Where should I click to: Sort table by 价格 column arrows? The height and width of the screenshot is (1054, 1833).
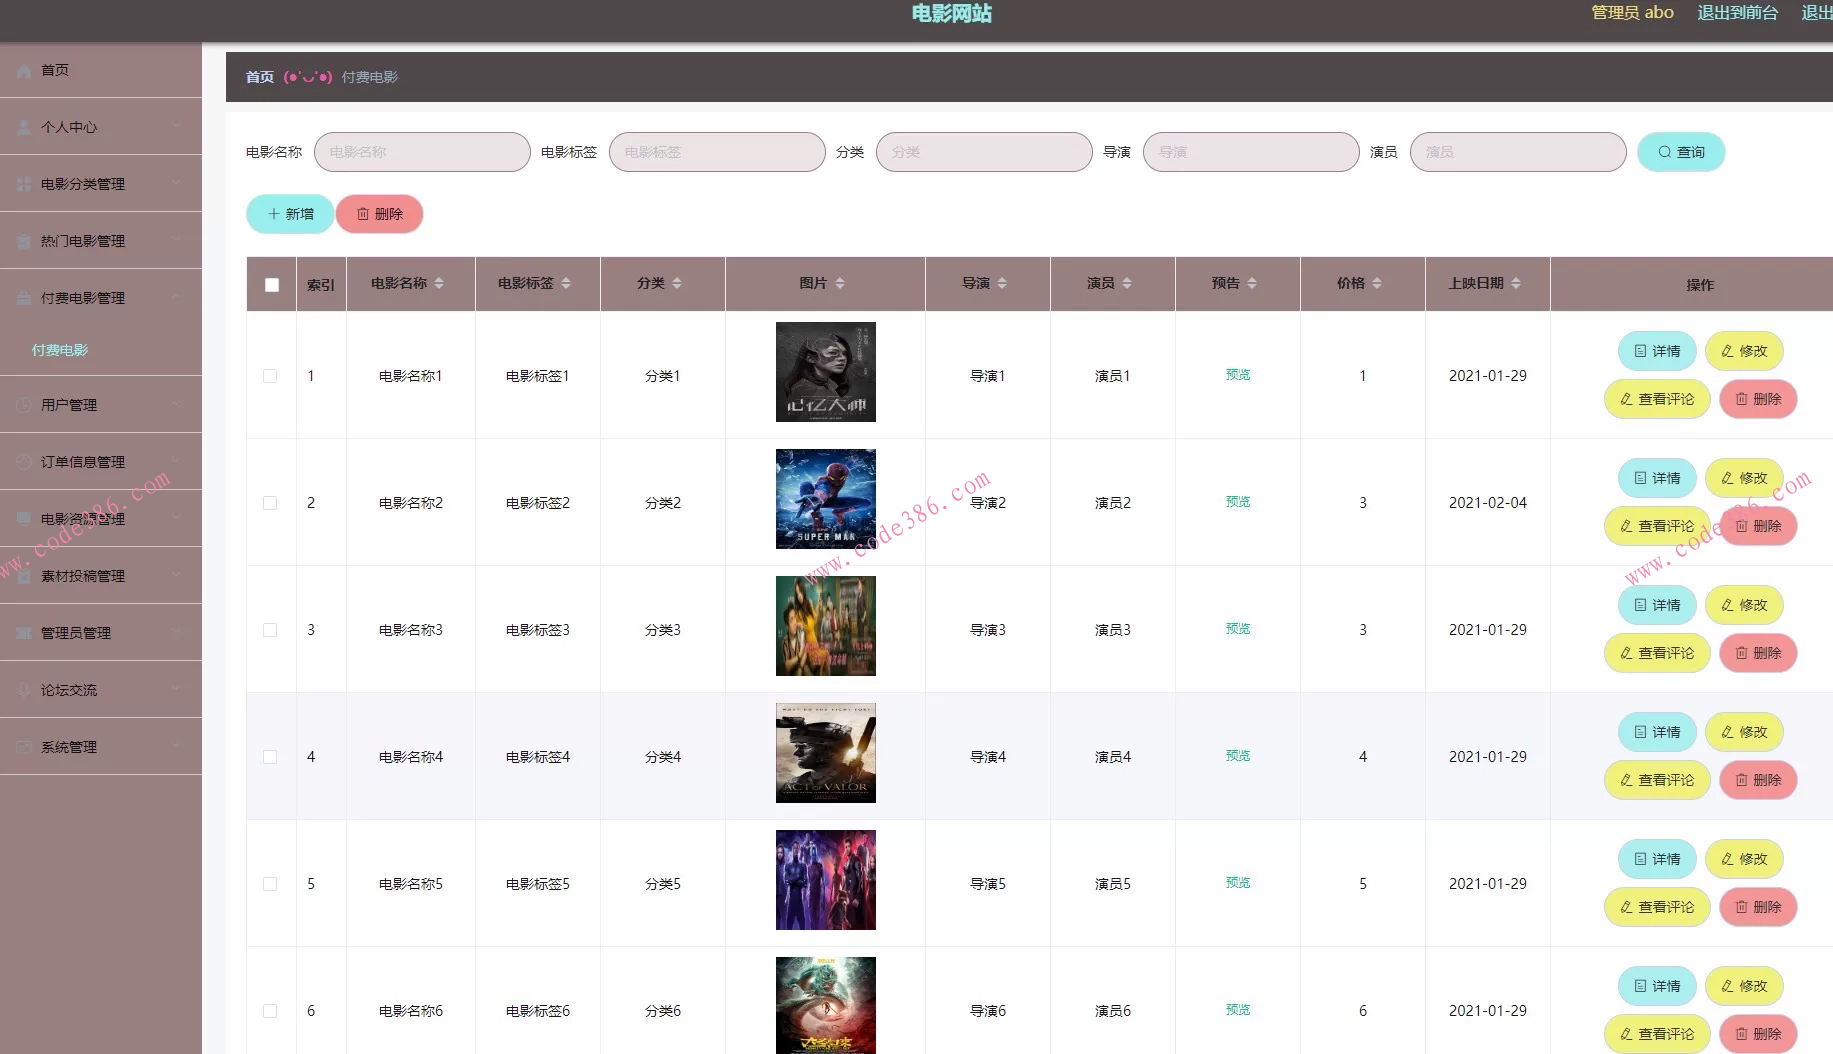[x=1377, y=284]
